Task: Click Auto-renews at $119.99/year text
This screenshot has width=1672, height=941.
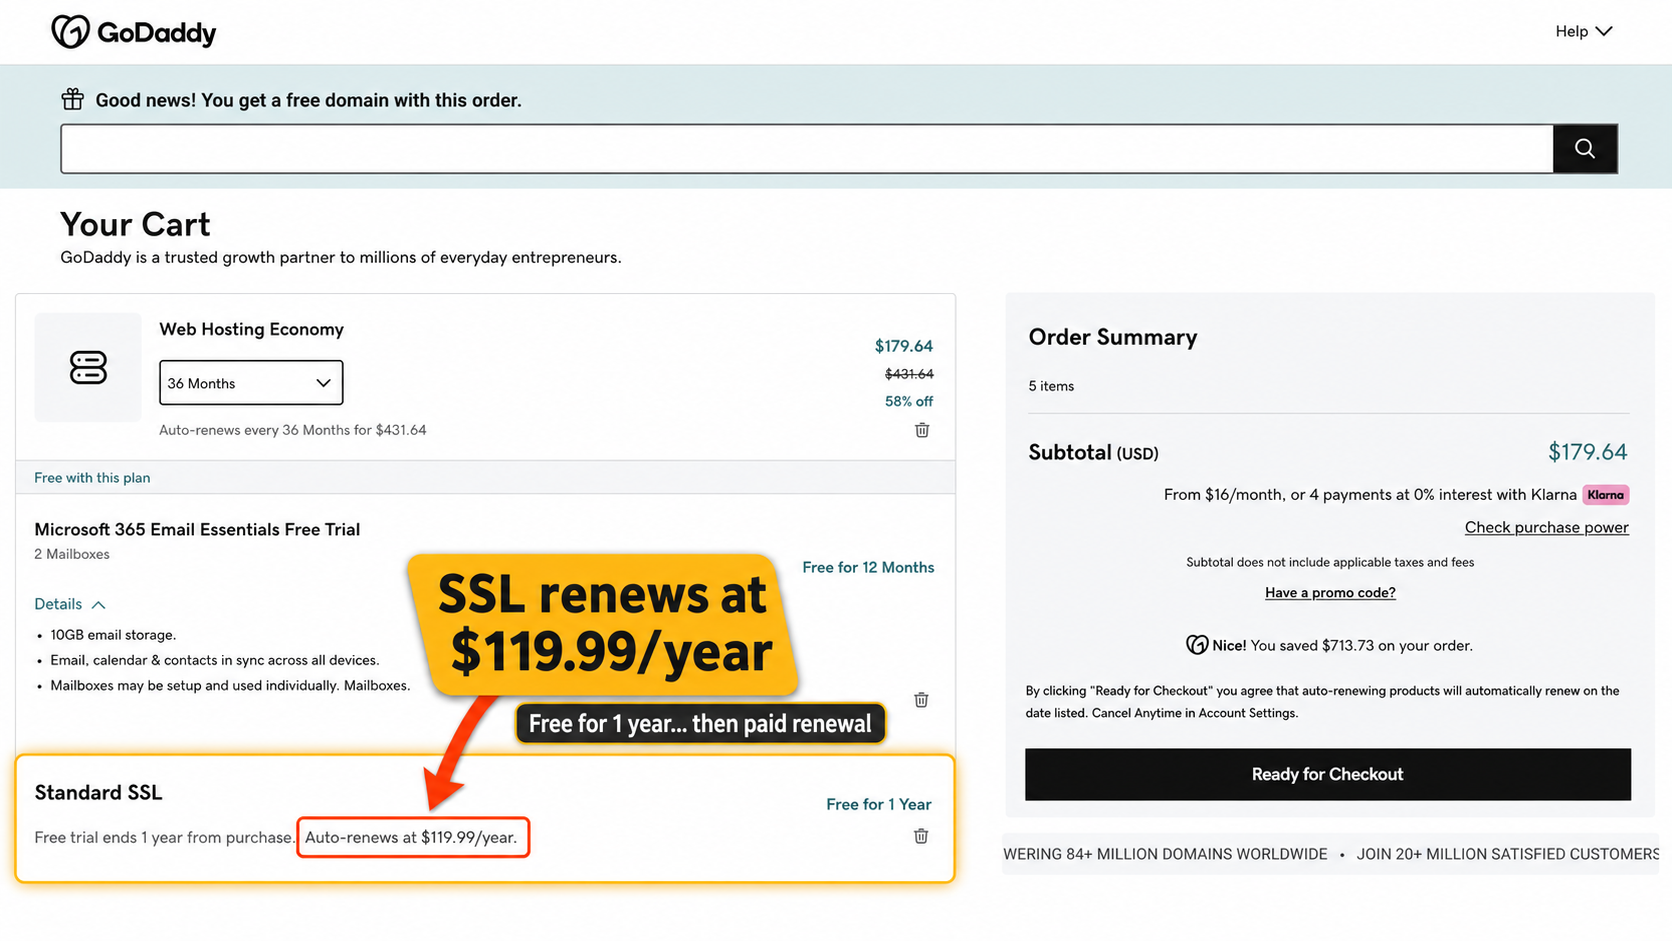Action: (x=412, y=837)
